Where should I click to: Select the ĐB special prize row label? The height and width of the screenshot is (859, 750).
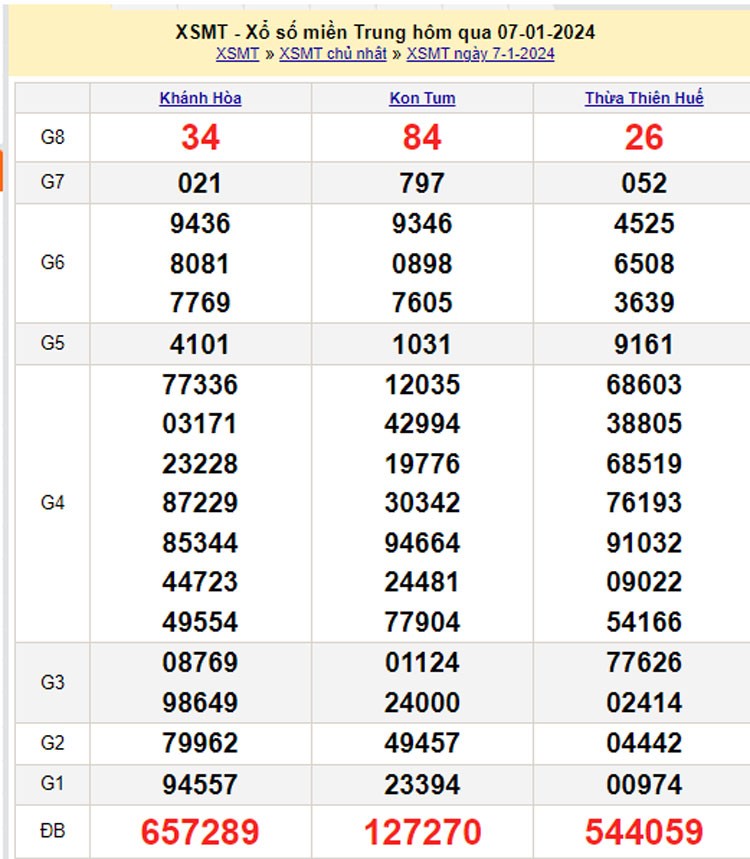[x=52, y=831]
